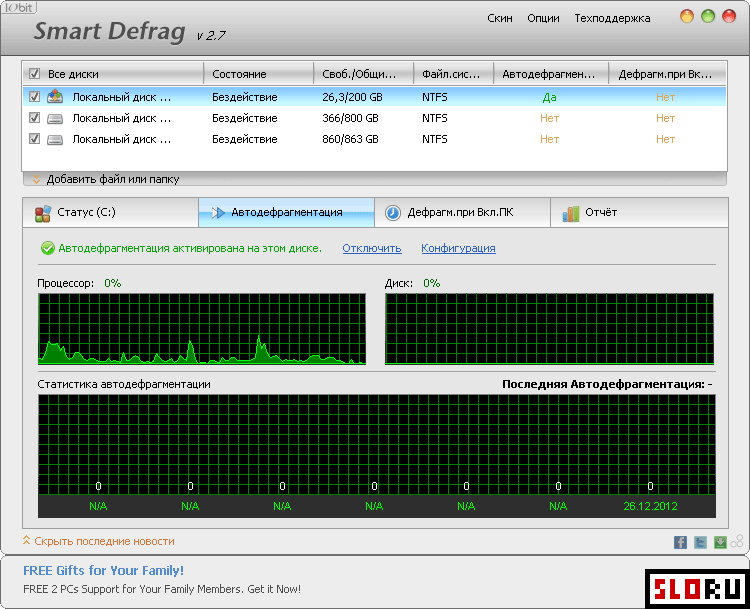
Task: Open 'FREE Gifts for Your Family!' link
Action: tap(103, 570)
